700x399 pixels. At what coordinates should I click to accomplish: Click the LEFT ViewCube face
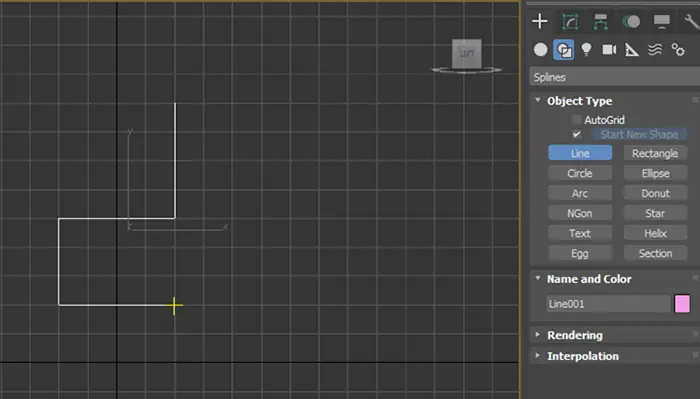tap(467, 54)
